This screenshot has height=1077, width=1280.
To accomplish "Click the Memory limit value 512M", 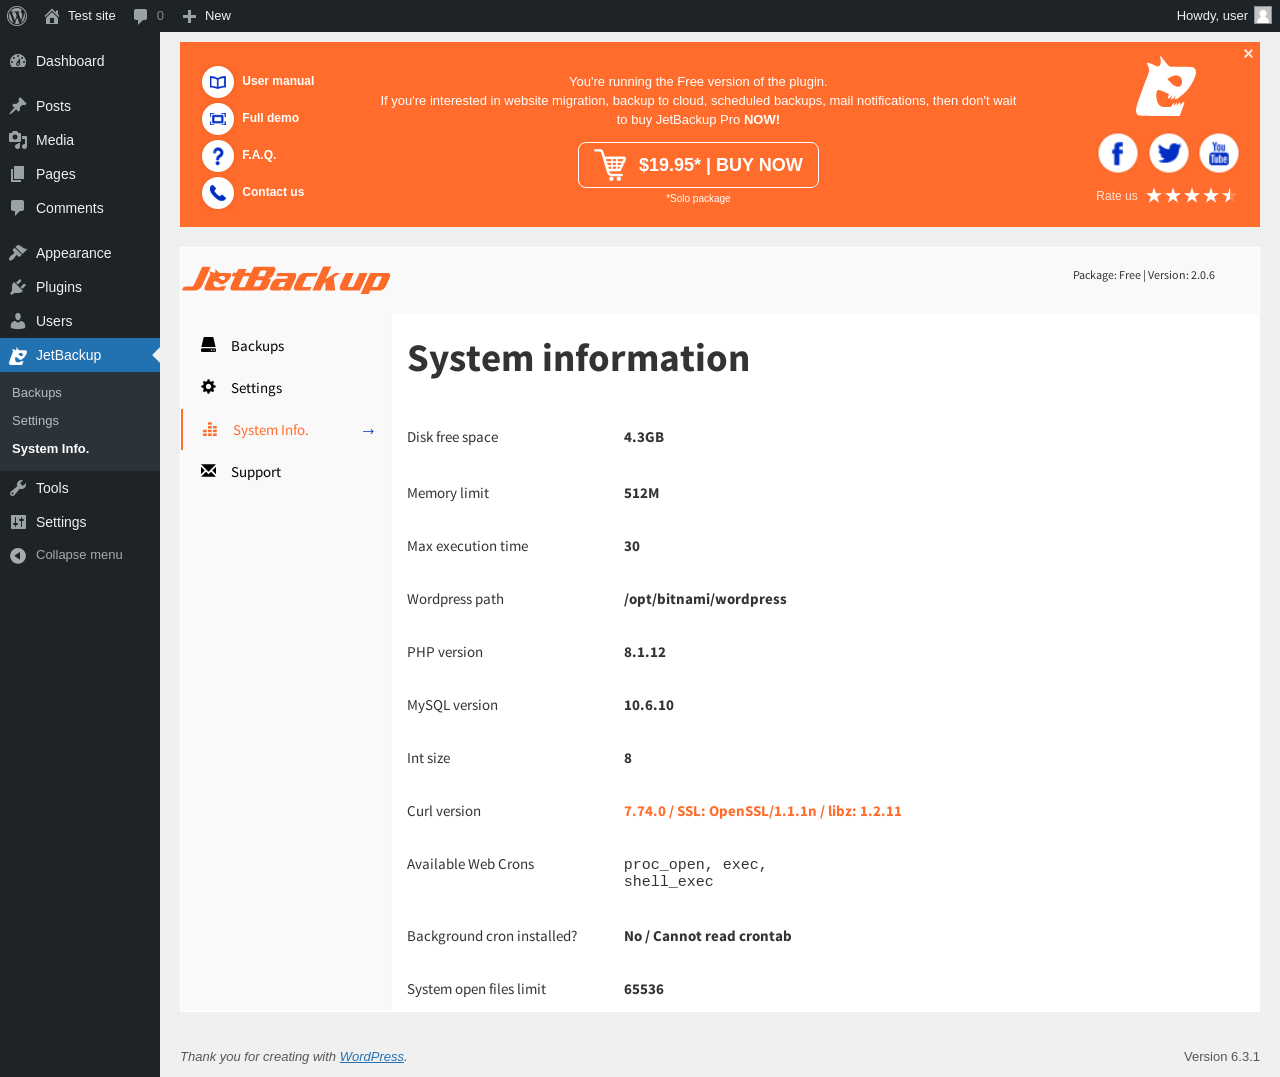I will coord(641,493).
